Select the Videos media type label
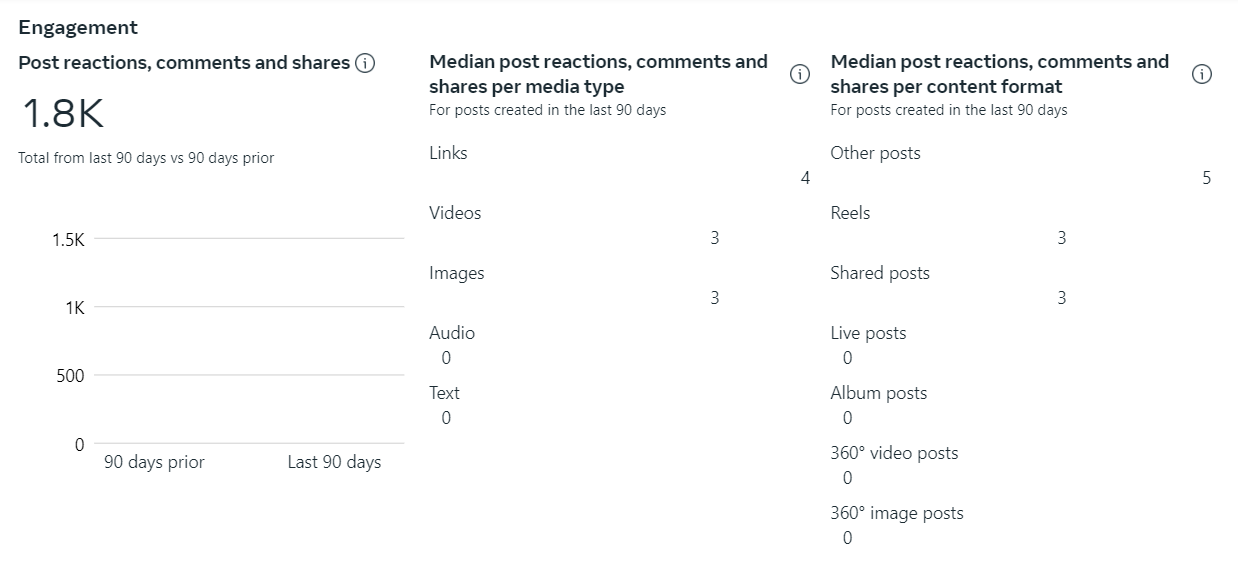 [455, 213]
